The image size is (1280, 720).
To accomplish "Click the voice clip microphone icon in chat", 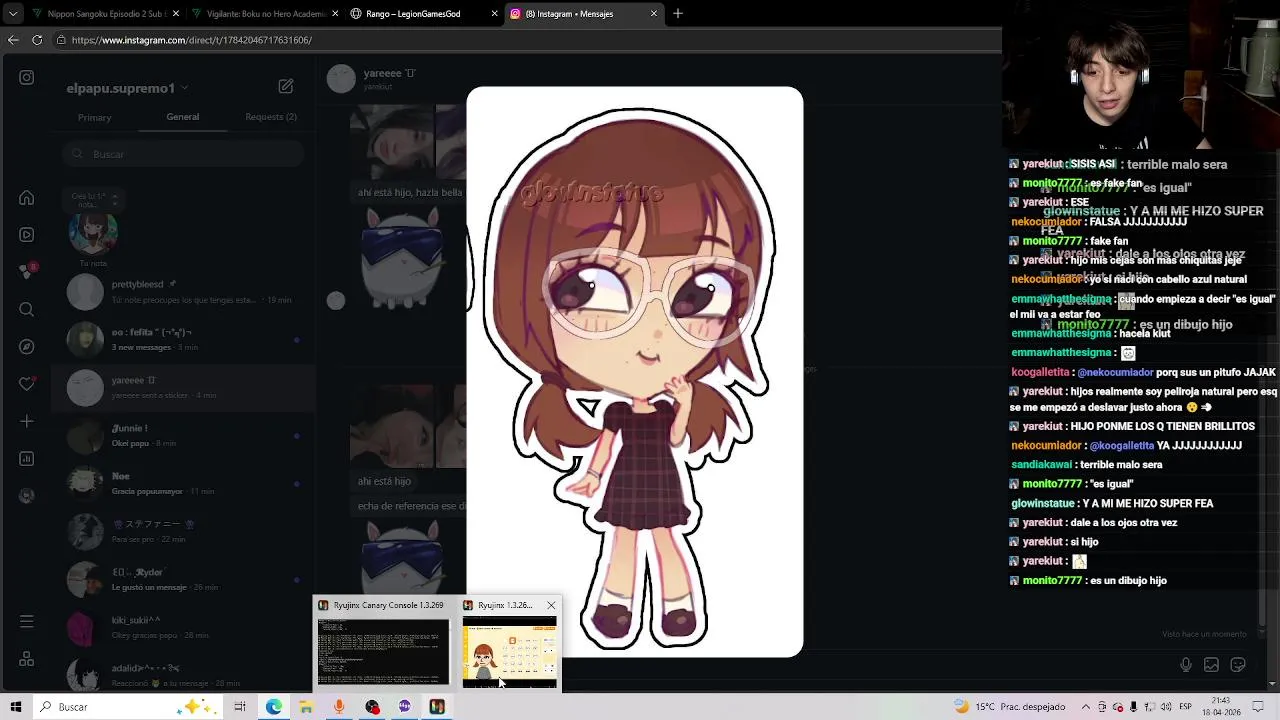I will (x=1186, y=664).
